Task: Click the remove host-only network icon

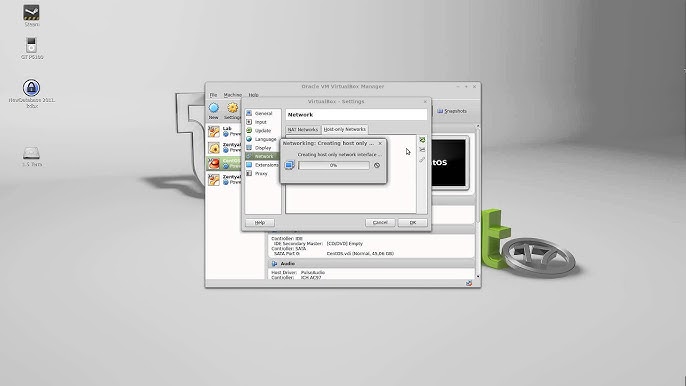Action: (x=422, y=150)
